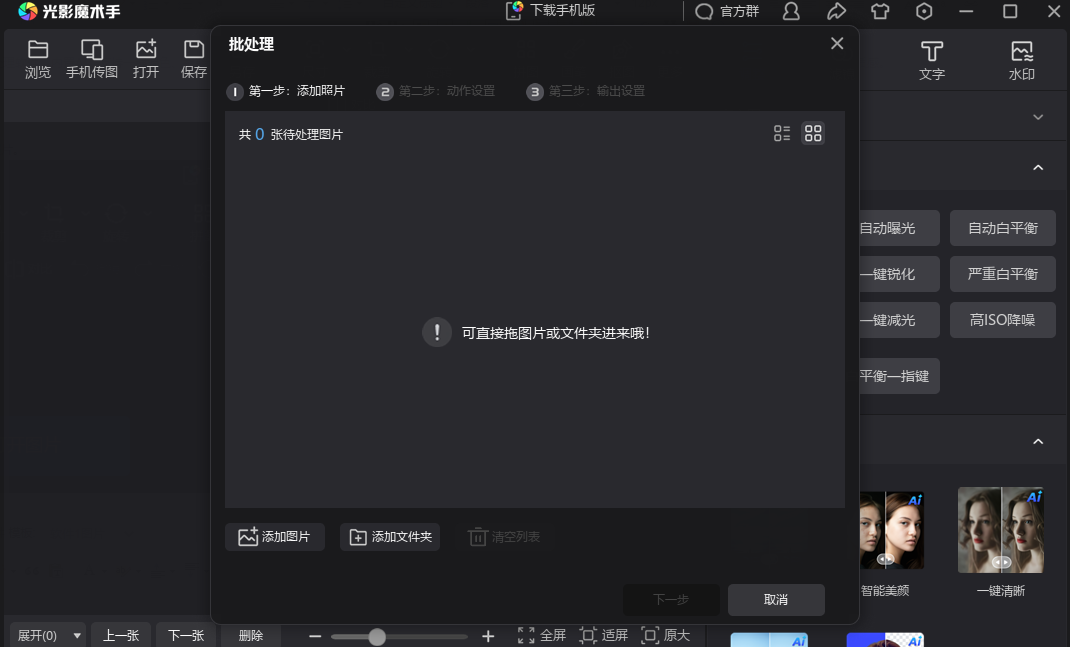The width and height of the screenshot is (1070, 647).
Task: Click the 一键锐化 sharpen button
Action: click(x=899, y=274)
